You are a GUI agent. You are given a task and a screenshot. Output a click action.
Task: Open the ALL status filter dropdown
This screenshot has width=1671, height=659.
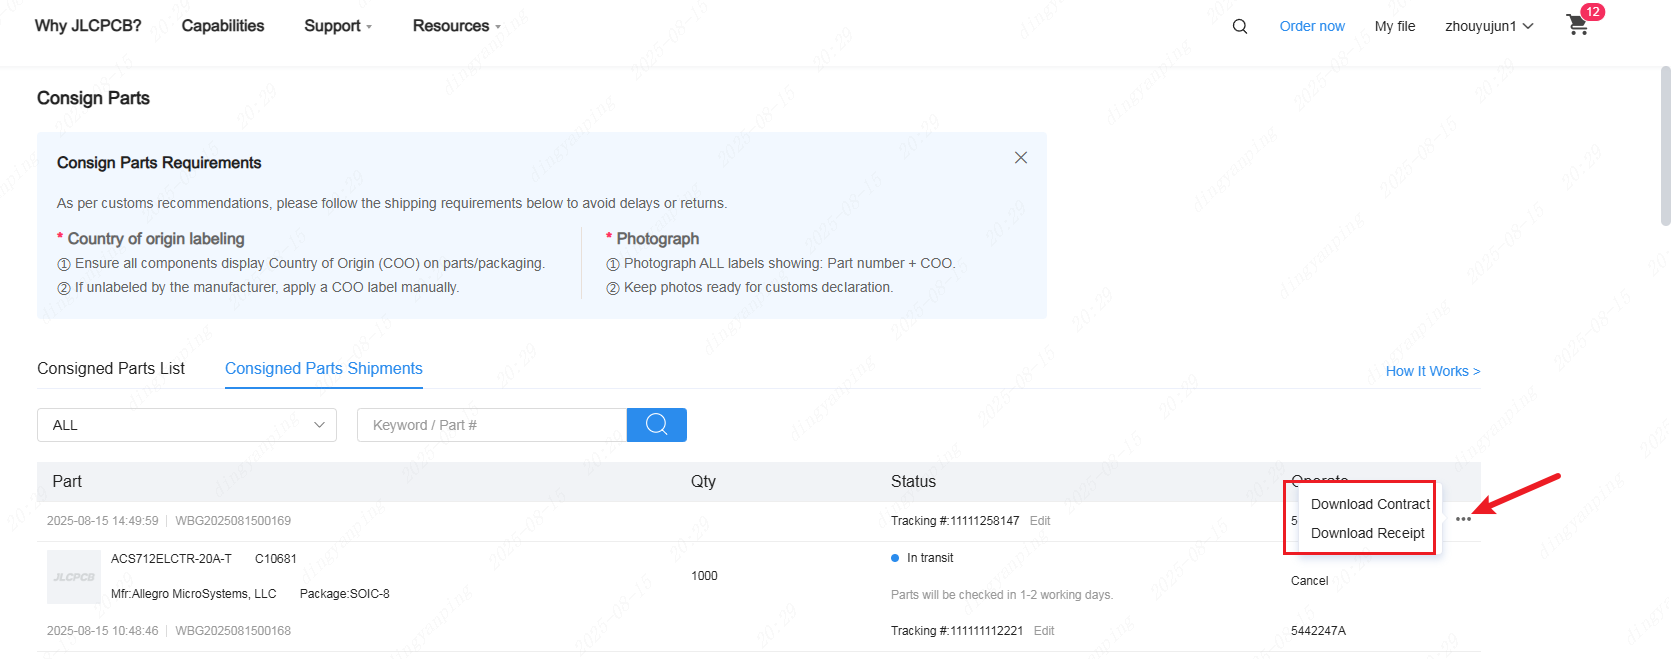(x=187, y=425)
